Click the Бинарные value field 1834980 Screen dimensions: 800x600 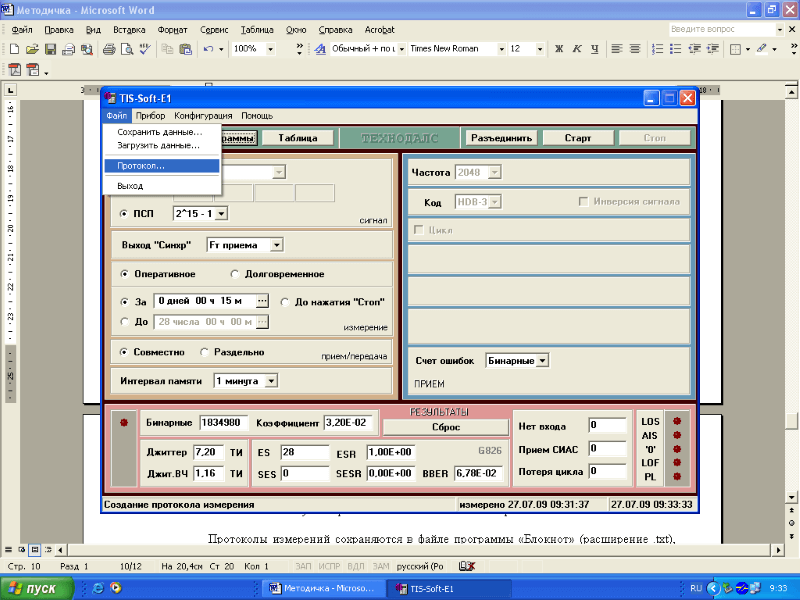pyautogui.click(x=223, y=422)
